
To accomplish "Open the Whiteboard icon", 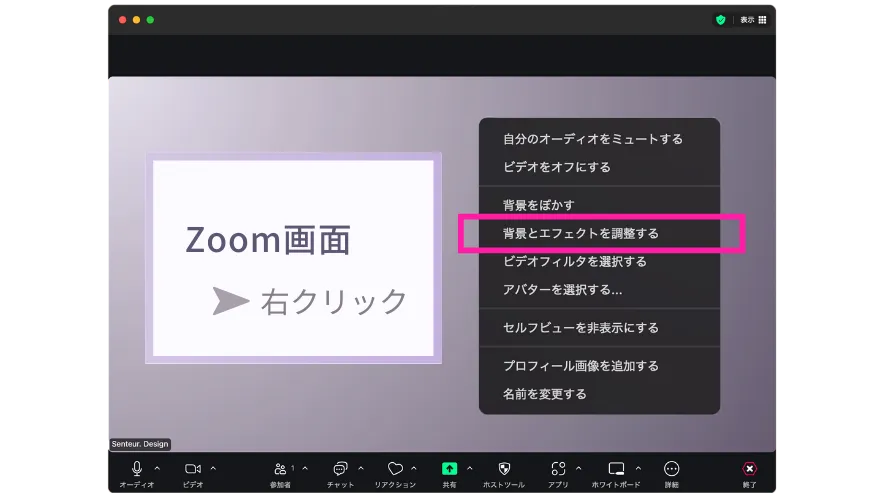I will 616,468.
